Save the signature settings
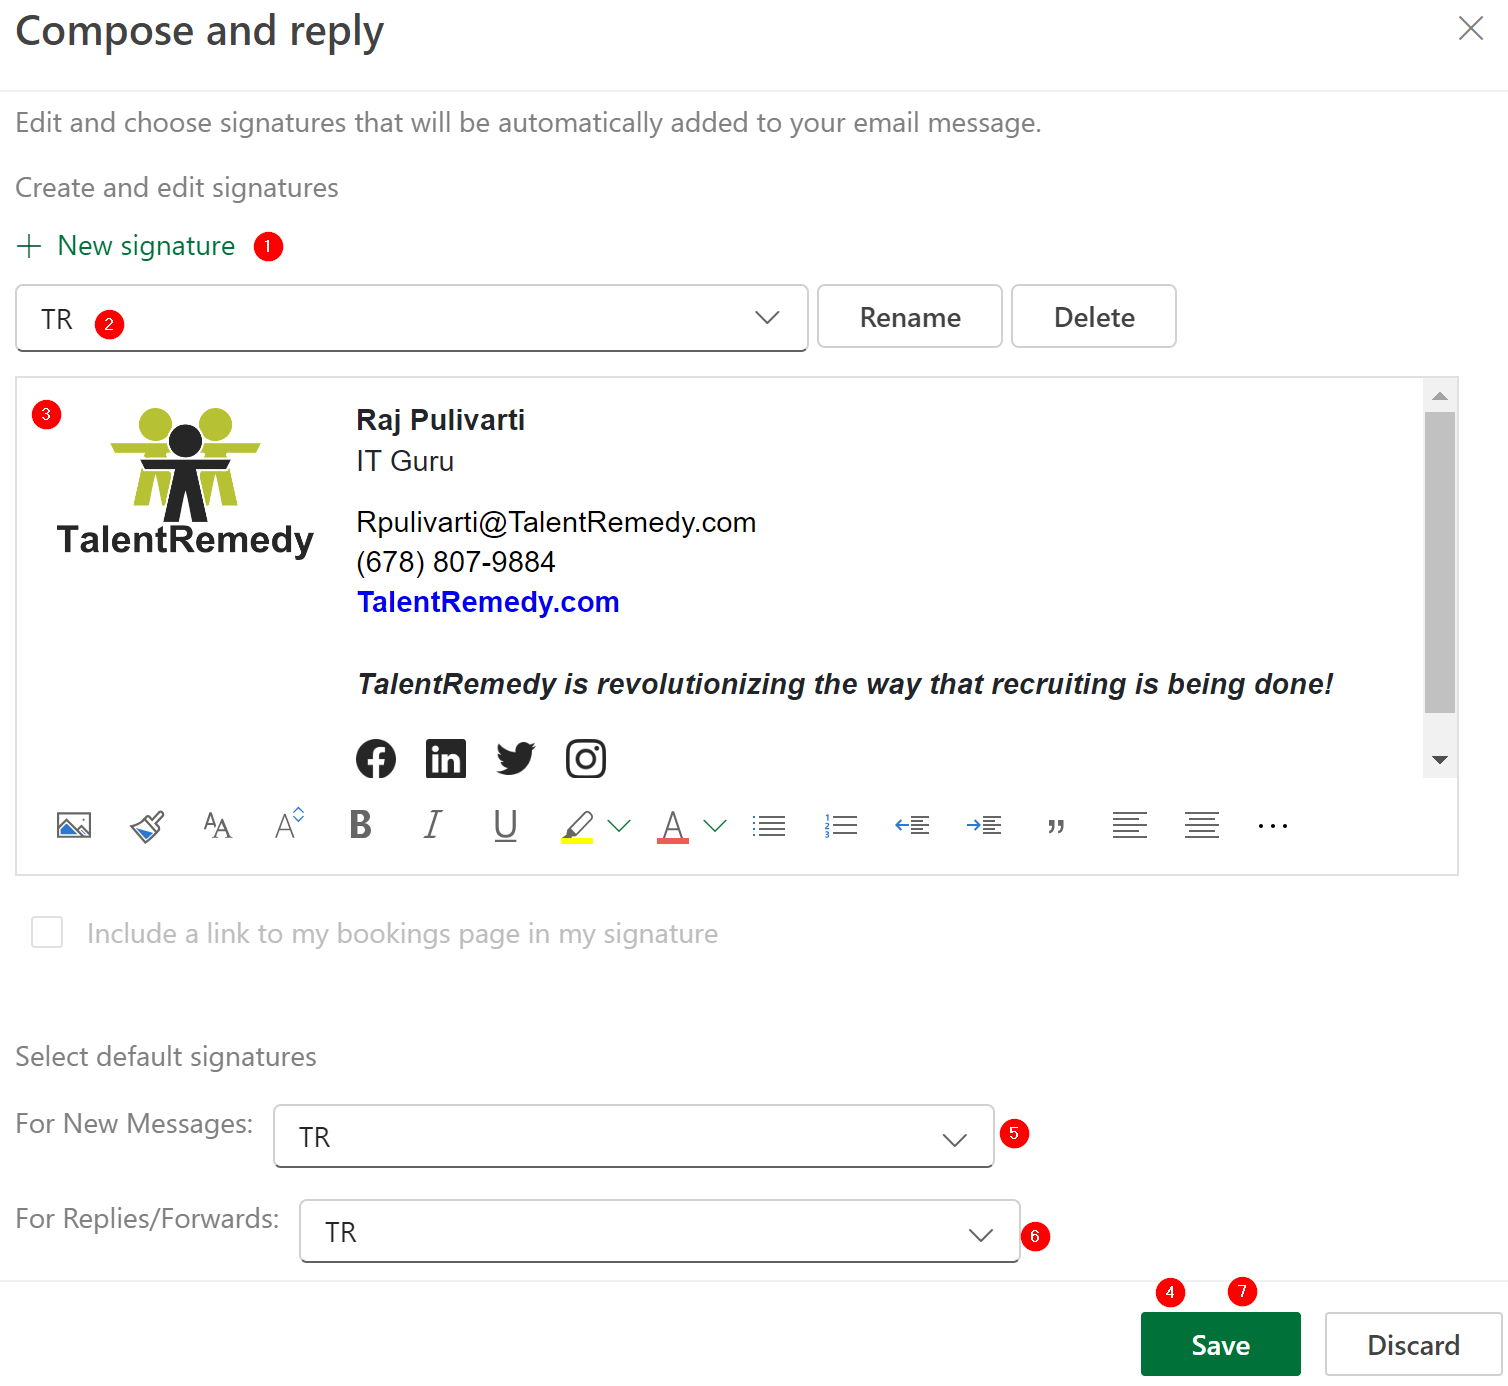 click(x=1221, y=1345)
